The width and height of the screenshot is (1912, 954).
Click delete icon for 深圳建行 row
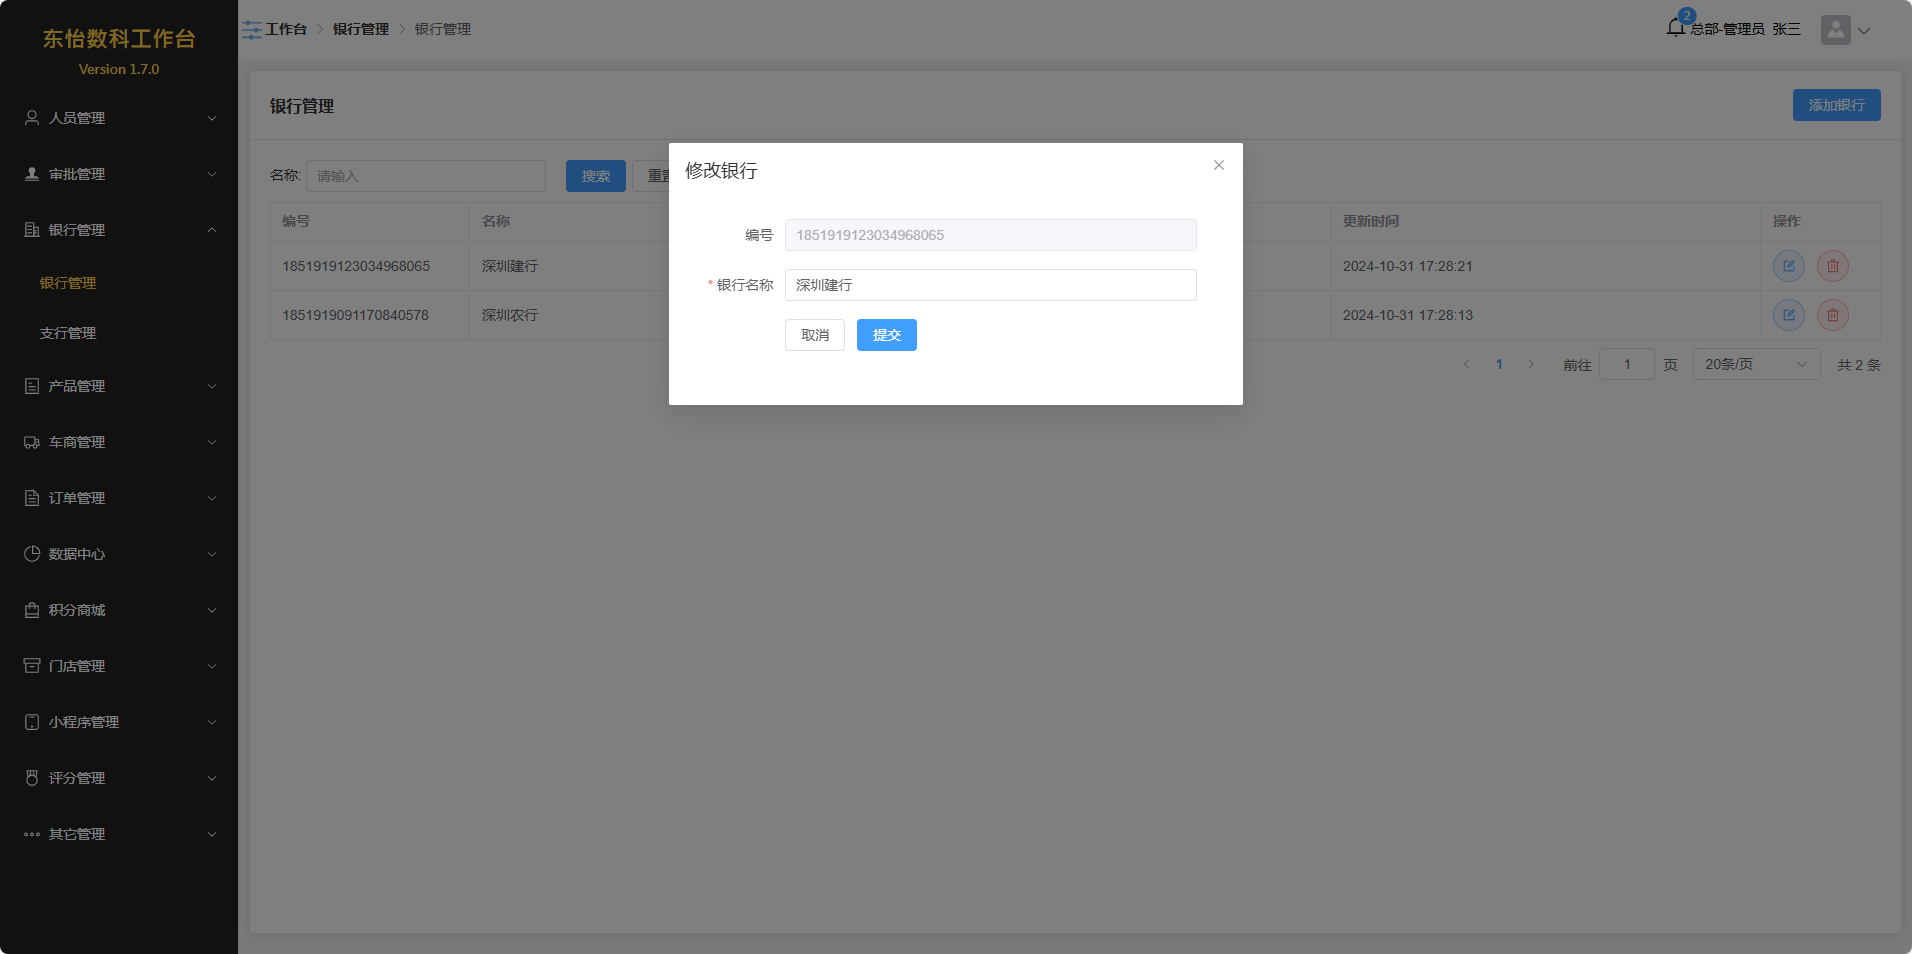pos(1832,266)
